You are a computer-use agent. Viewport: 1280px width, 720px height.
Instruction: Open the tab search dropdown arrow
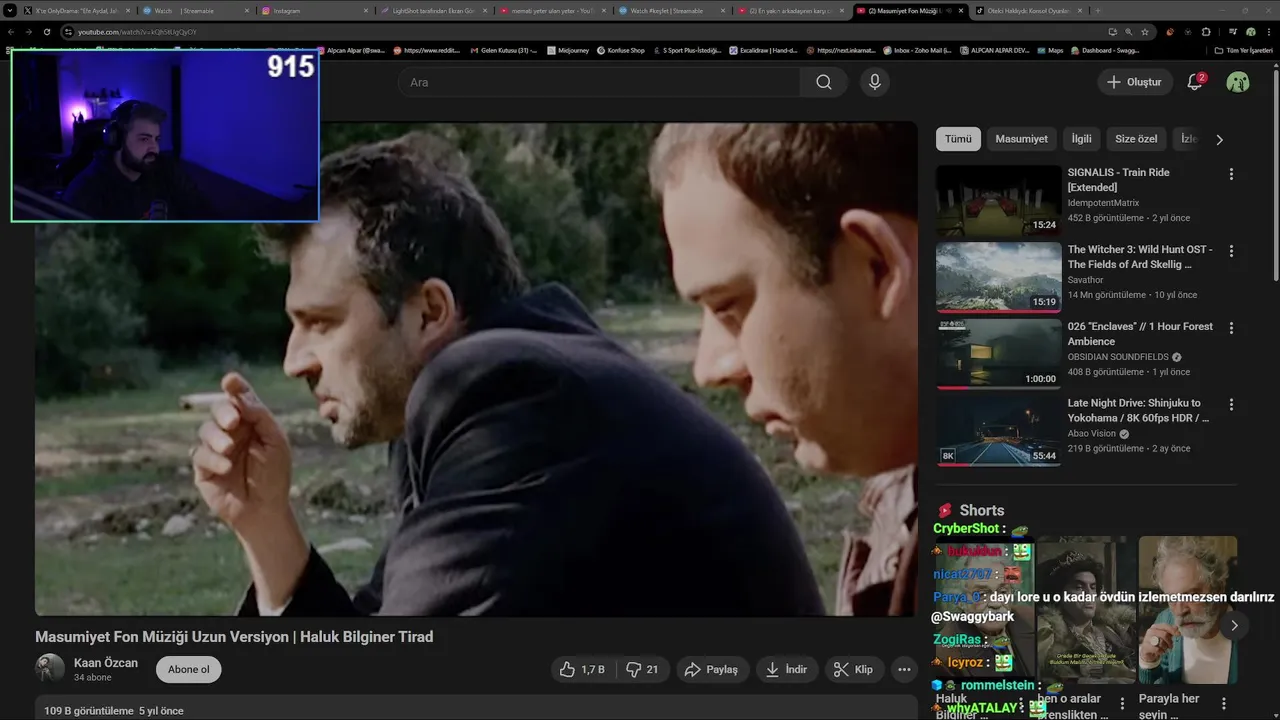[x=11, y=10]
